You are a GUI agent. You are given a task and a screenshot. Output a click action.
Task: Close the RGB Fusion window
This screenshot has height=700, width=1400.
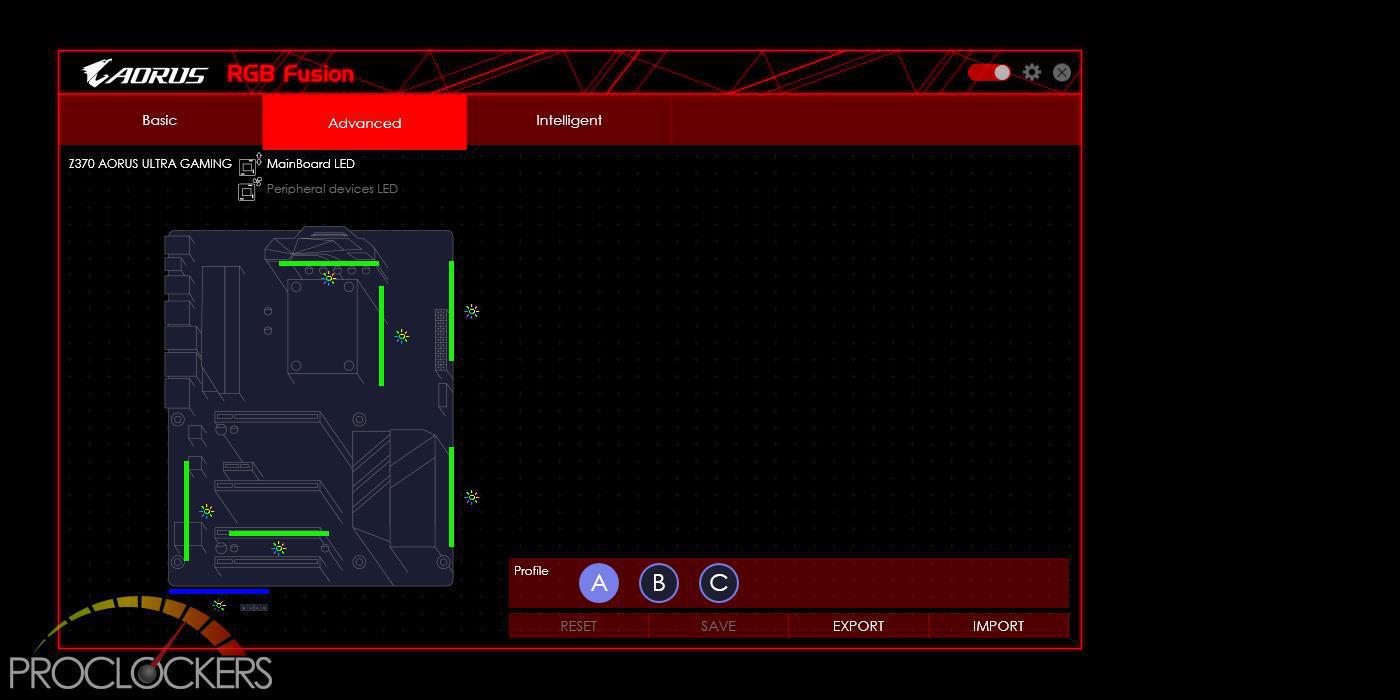1062,72
